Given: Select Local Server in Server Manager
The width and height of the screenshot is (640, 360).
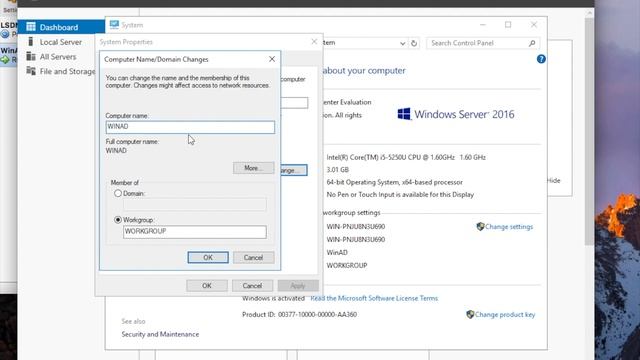Looking at the screenshot, I should pyautogui.click(x=61, y=42).
